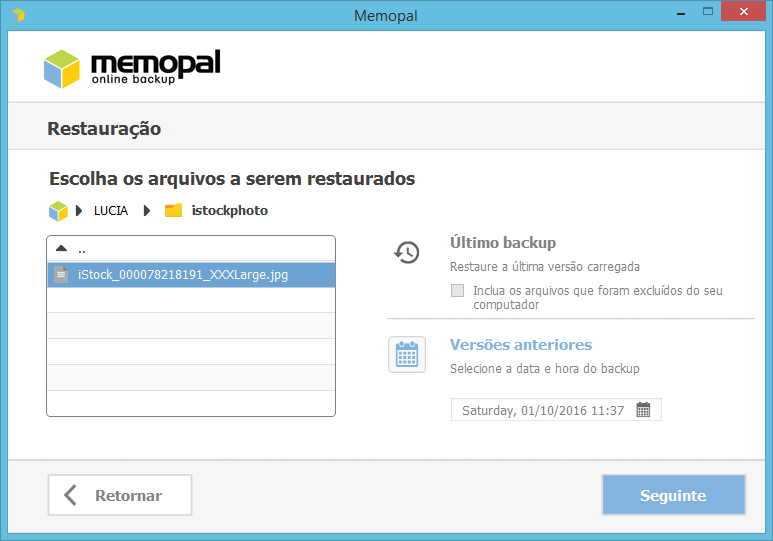Click the backup date field Saturday 01/10/2016
Screen dimensions: 773x541
(x=556, y=410)
